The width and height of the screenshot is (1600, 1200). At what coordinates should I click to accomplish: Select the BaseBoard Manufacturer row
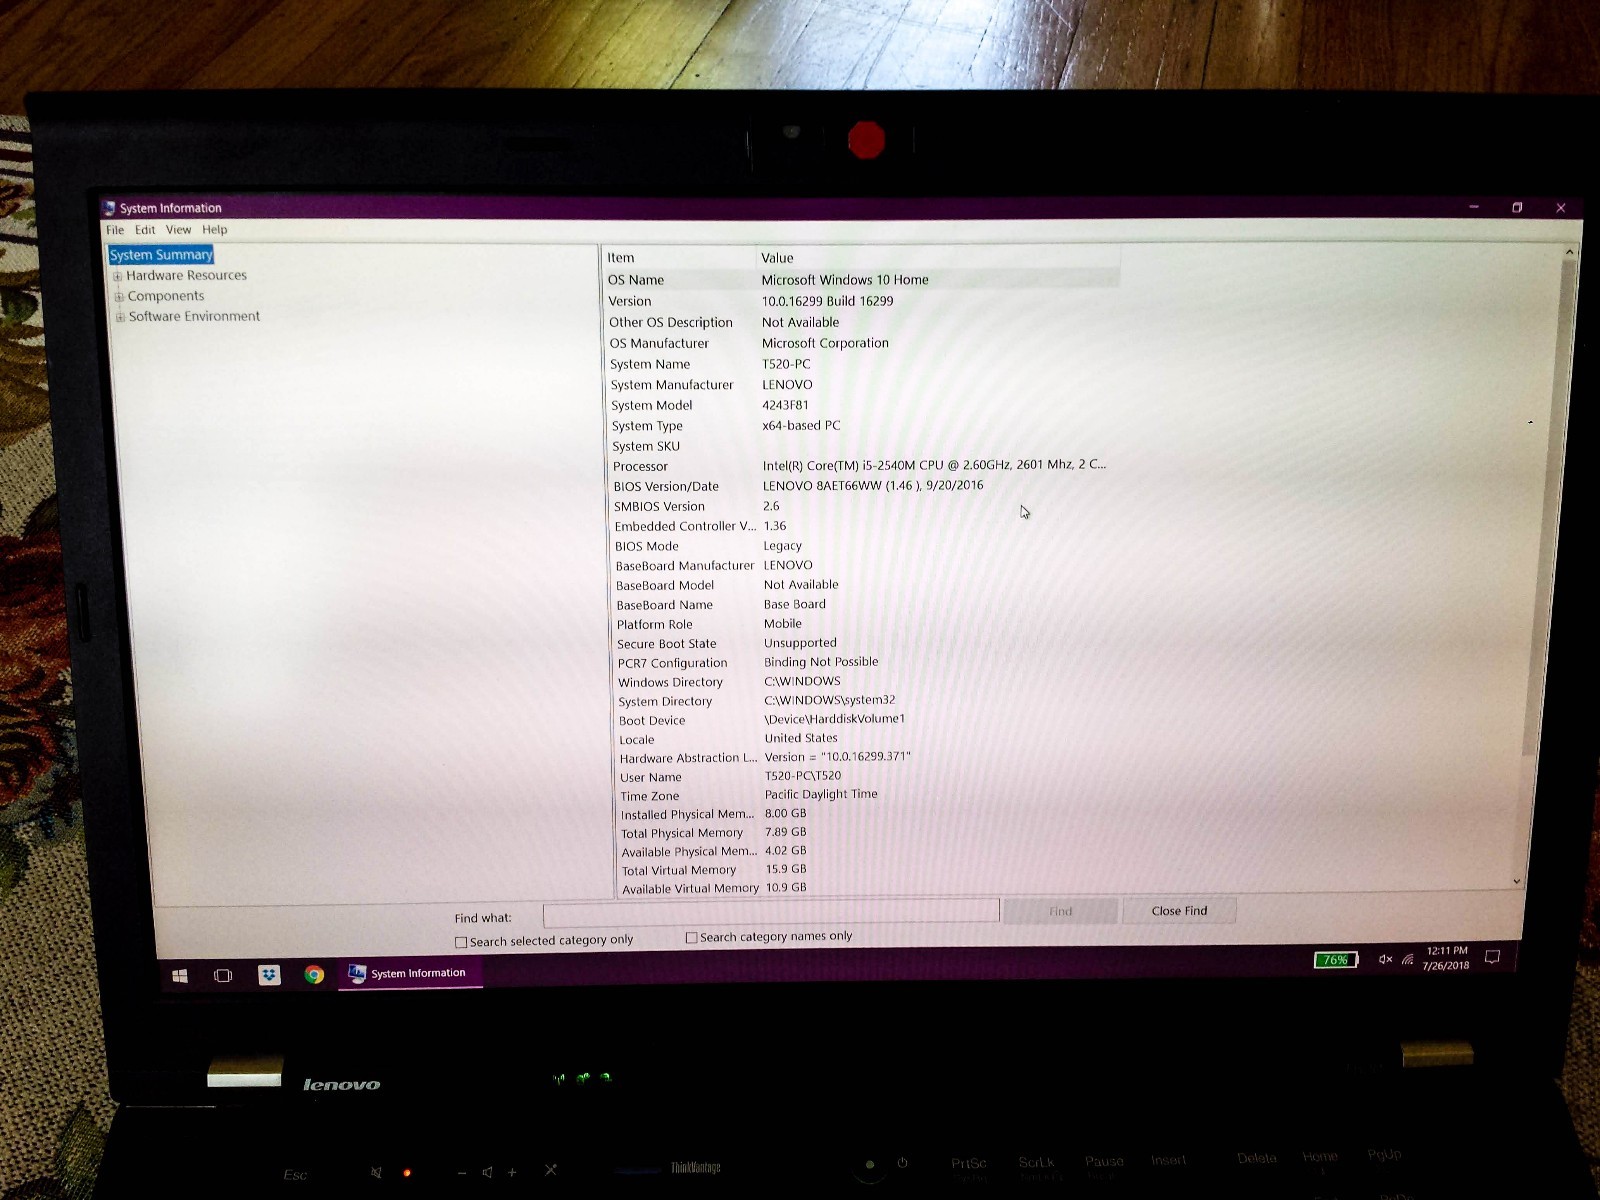[866, 565]
